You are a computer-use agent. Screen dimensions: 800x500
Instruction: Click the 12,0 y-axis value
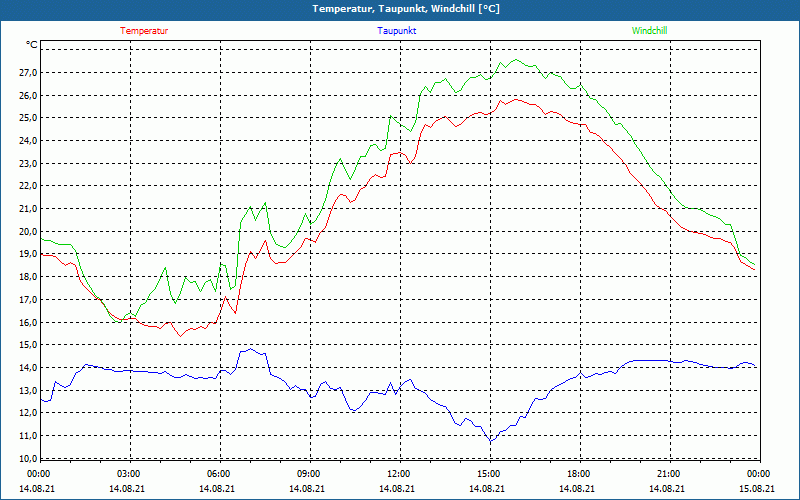click(x=29, y=413)
